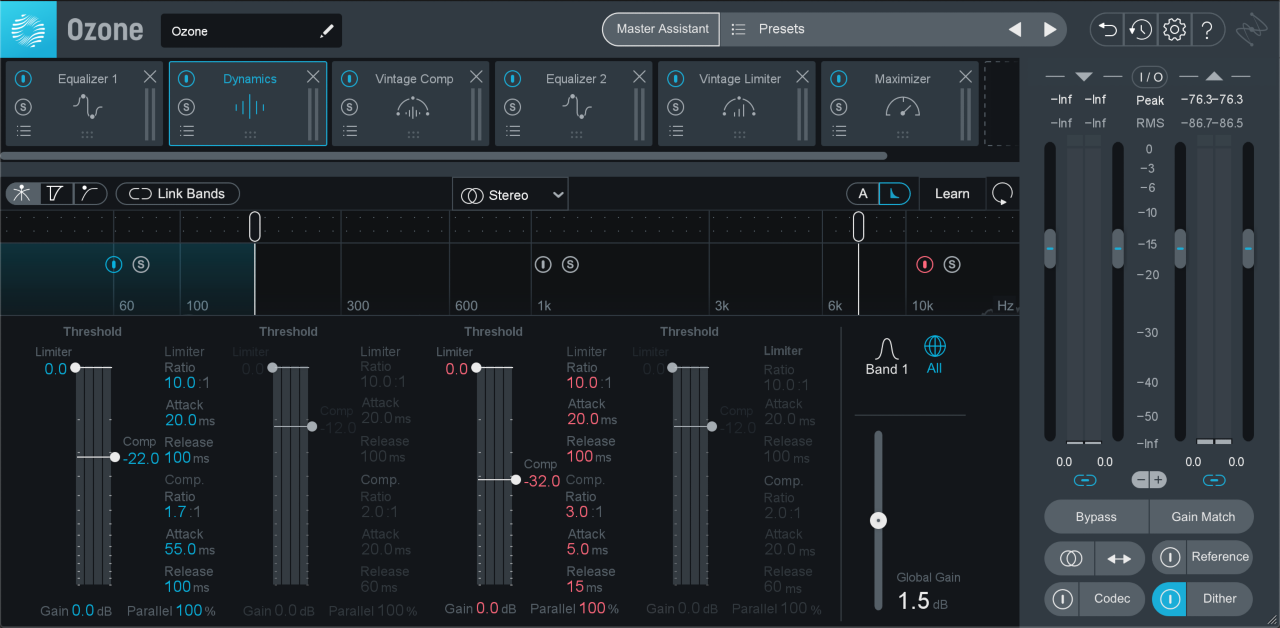Select the gain reduction trace view icon
This screenshot has height=628, width=1280.
pyautogui.click(x=56, y=194)
